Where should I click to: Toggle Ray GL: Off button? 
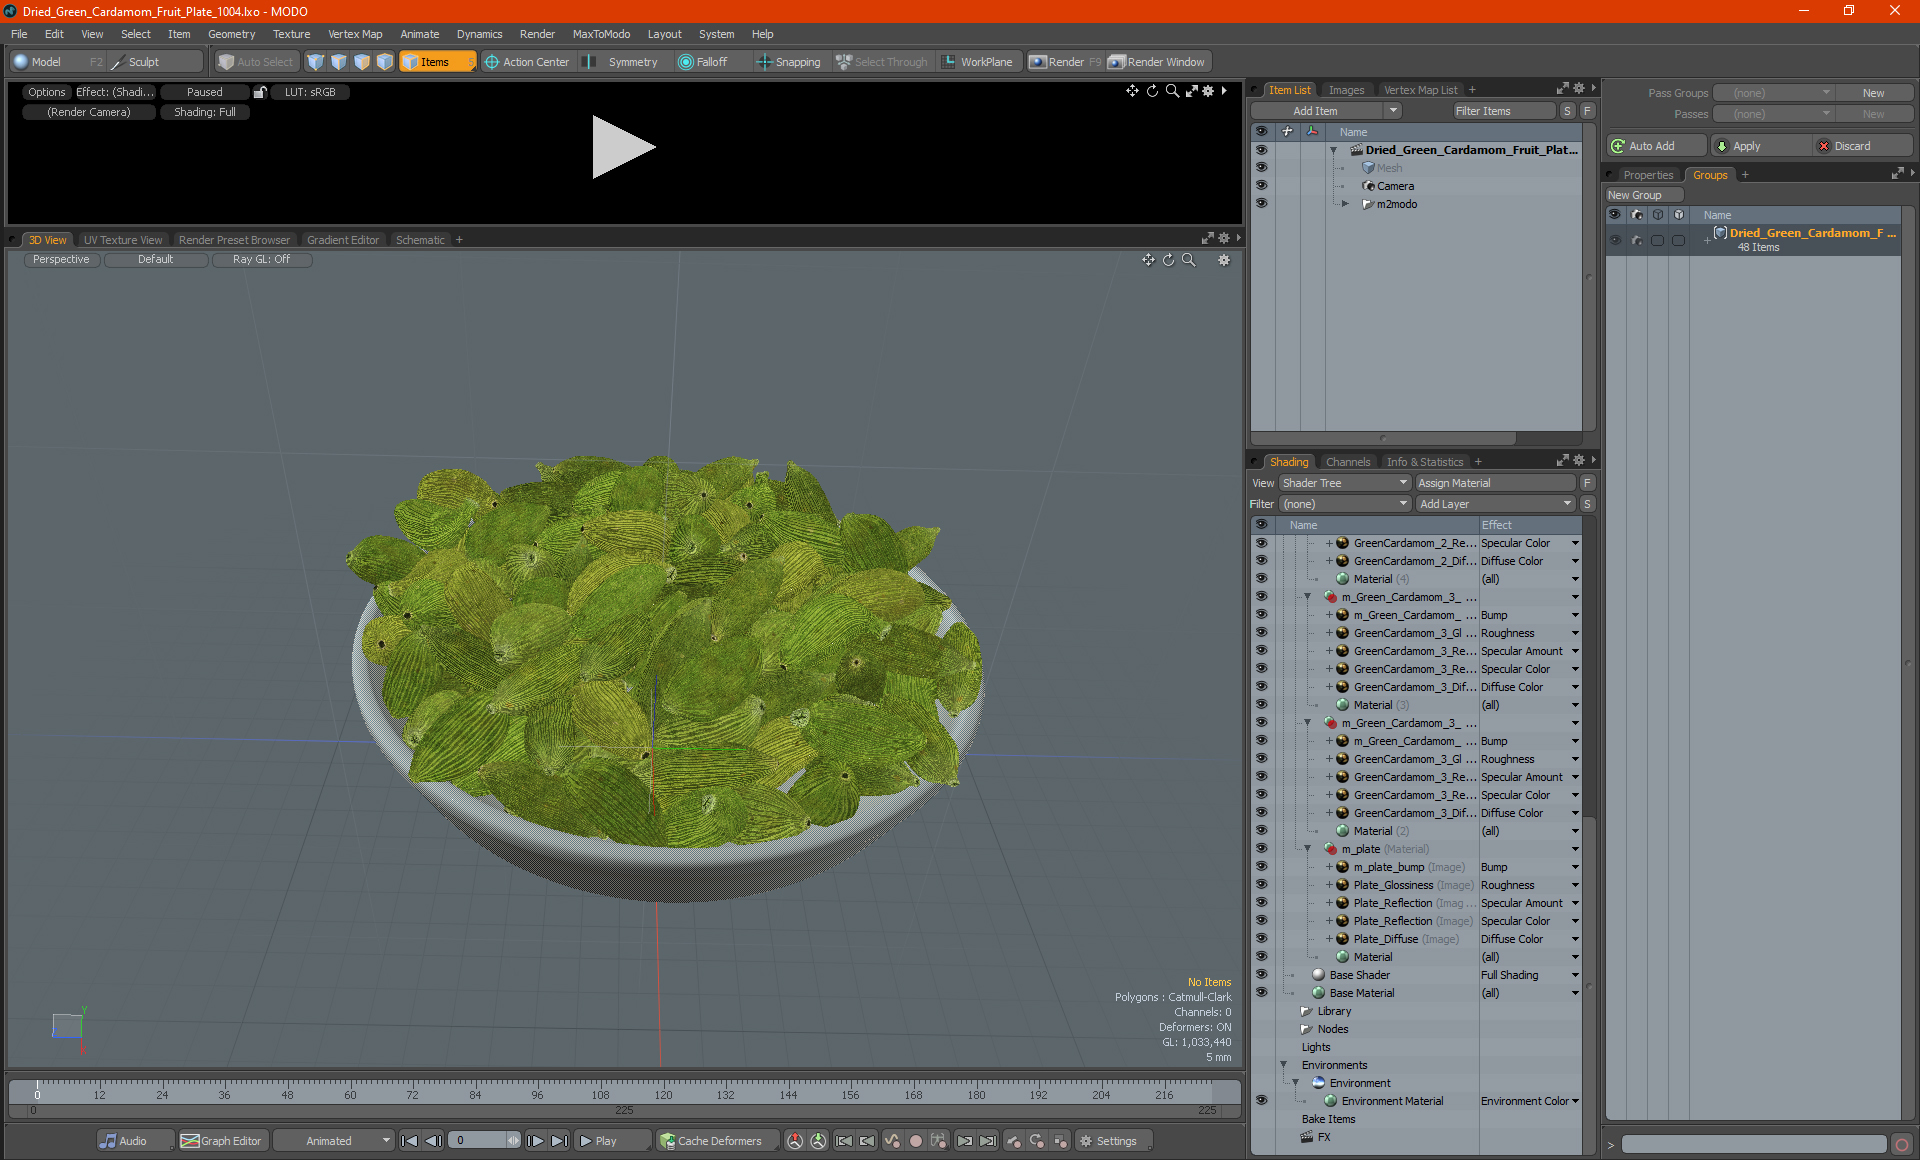click(261, 259)
